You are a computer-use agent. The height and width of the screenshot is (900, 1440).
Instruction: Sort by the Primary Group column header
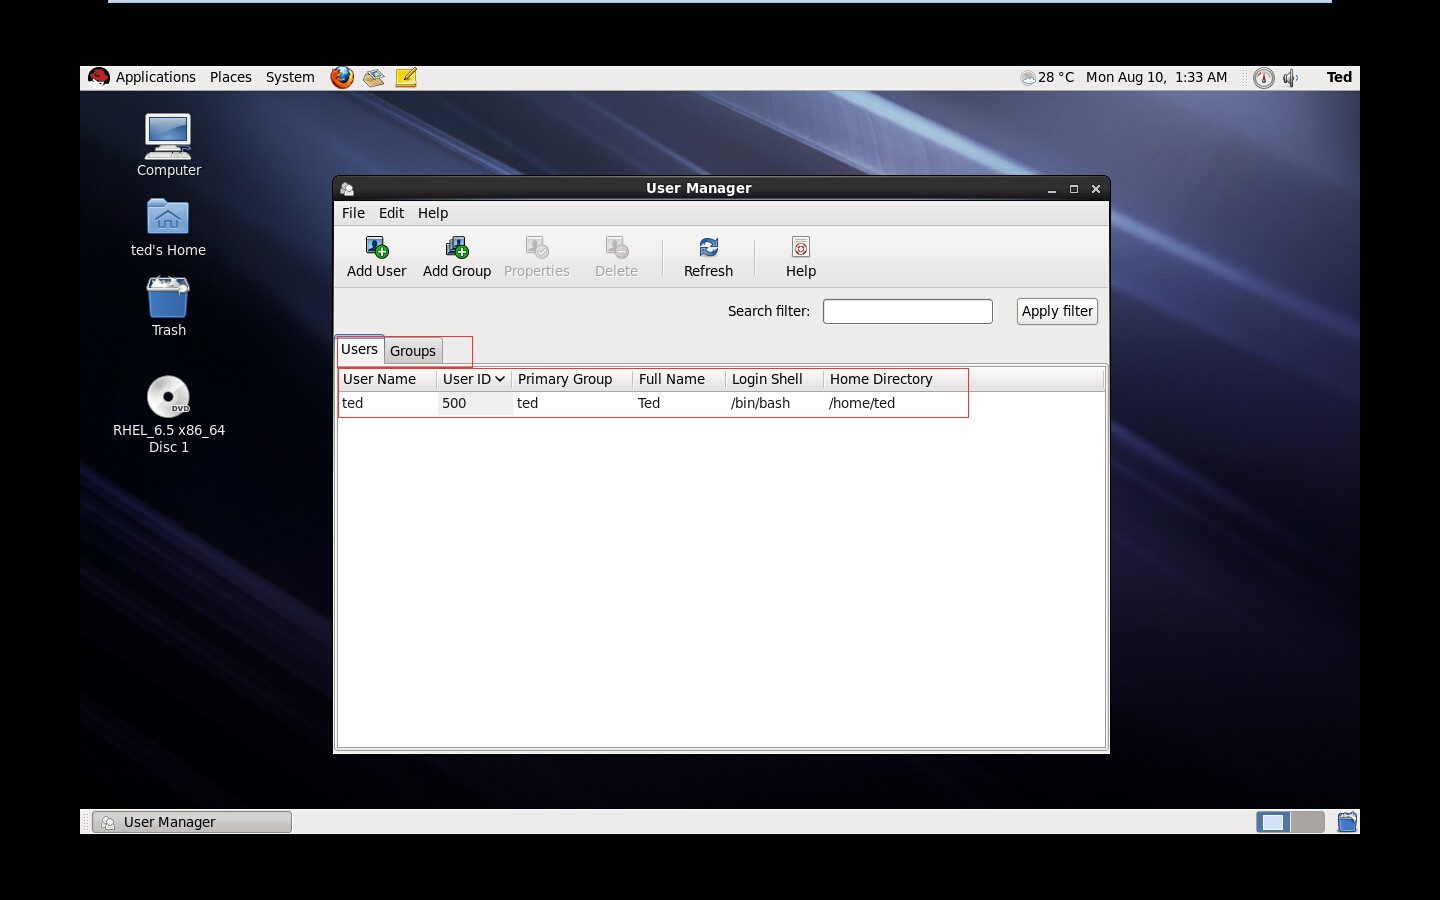572,379
